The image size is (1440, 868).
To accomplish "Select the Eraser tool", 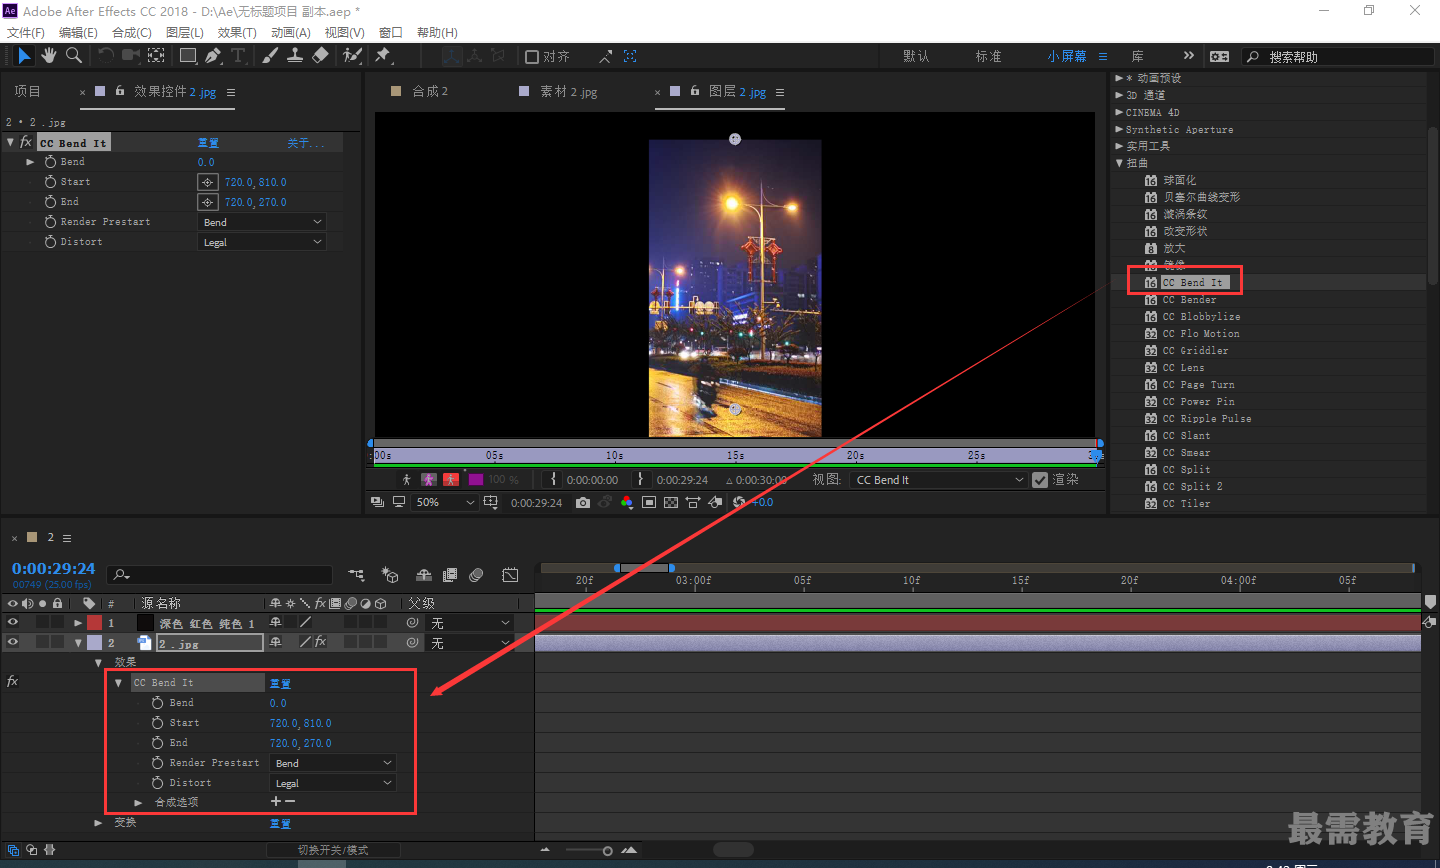I will [x=320, y=56].
